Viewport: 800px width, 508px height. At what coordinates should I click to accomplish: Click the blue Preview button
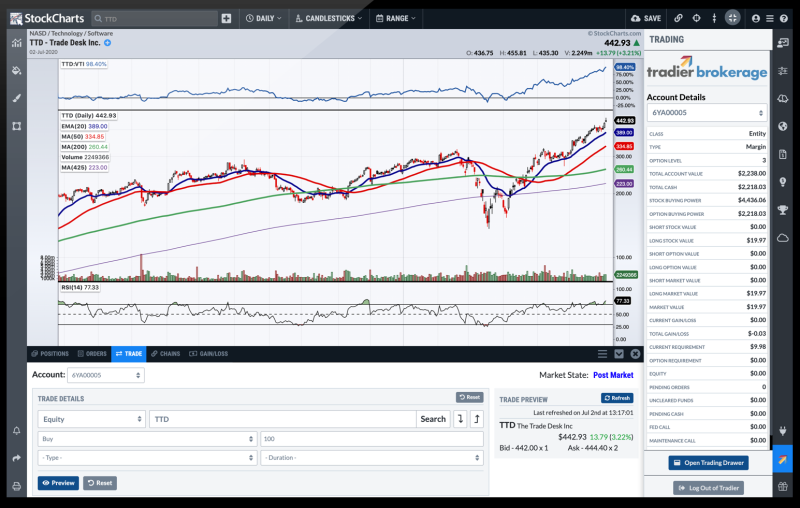58,483
